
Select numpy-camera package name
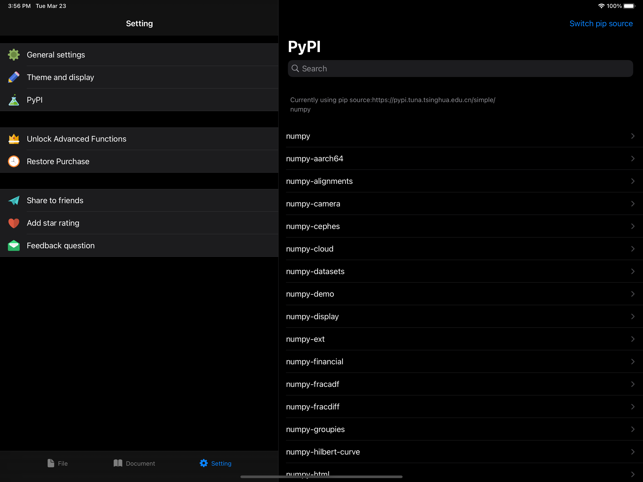tap(313, 204)
